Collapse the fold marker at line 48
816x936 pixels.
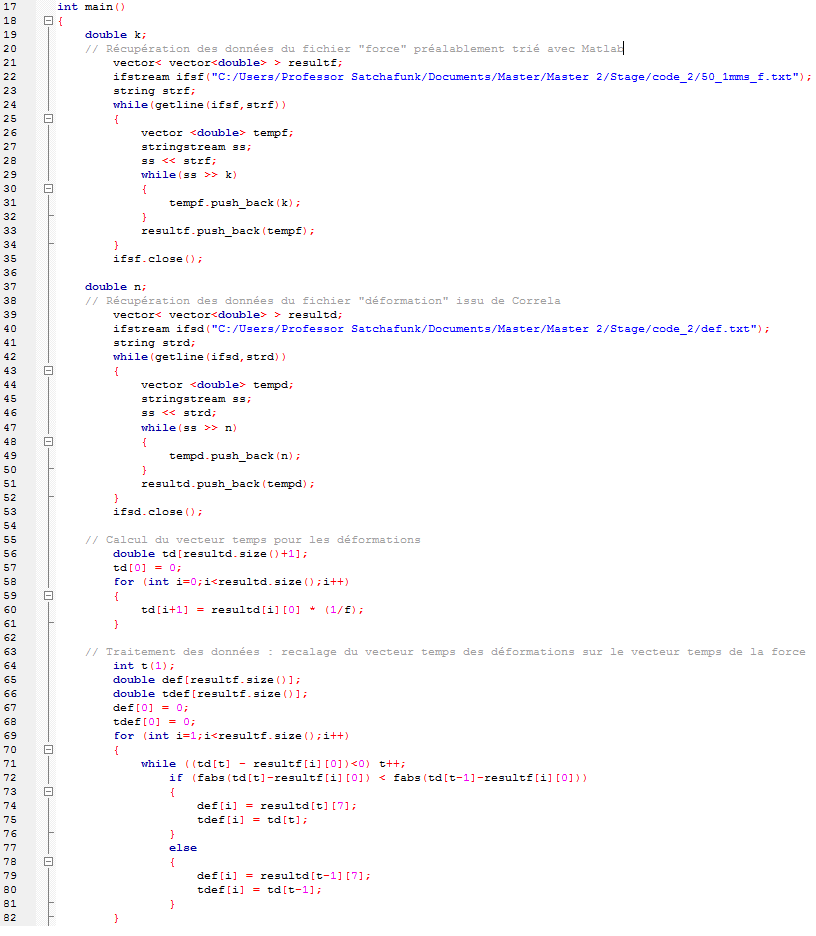[48, 442]
